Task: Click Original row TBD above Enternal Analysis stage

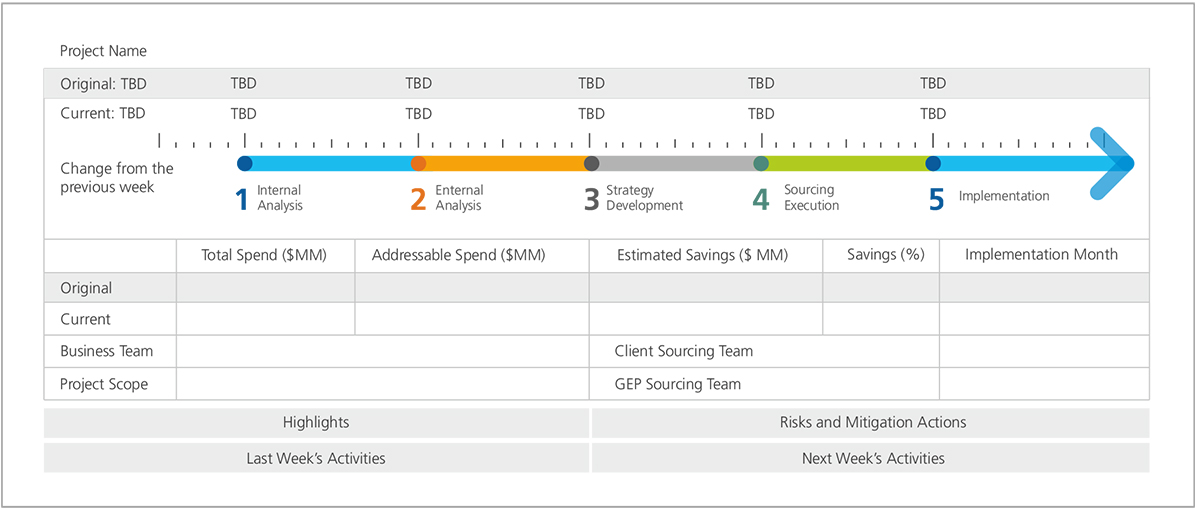Action: click(x=418, y=84)
